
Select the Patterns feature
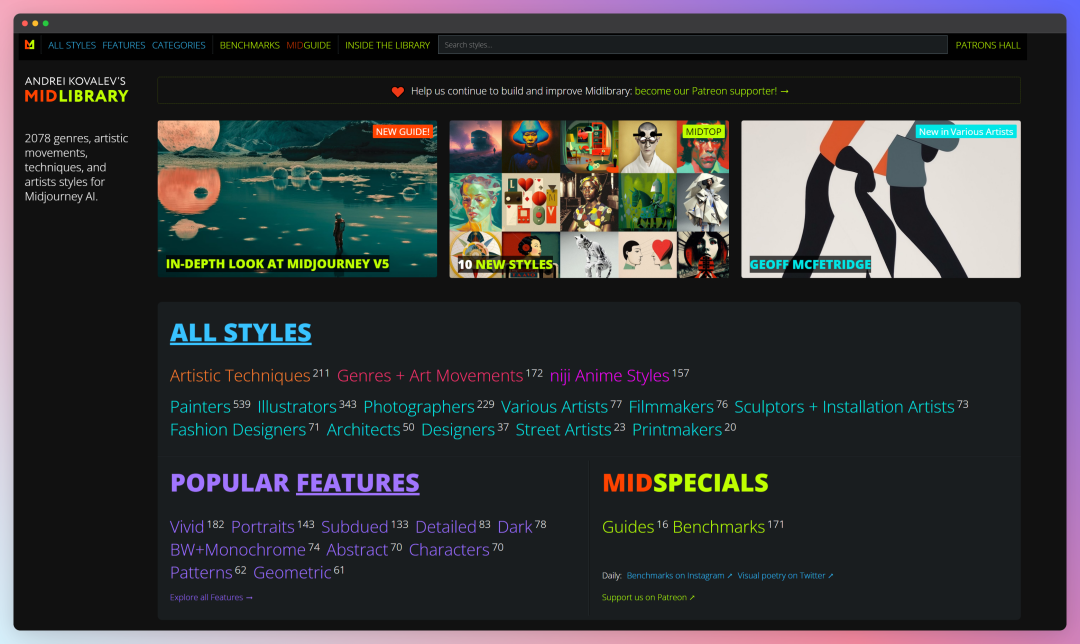201,572
